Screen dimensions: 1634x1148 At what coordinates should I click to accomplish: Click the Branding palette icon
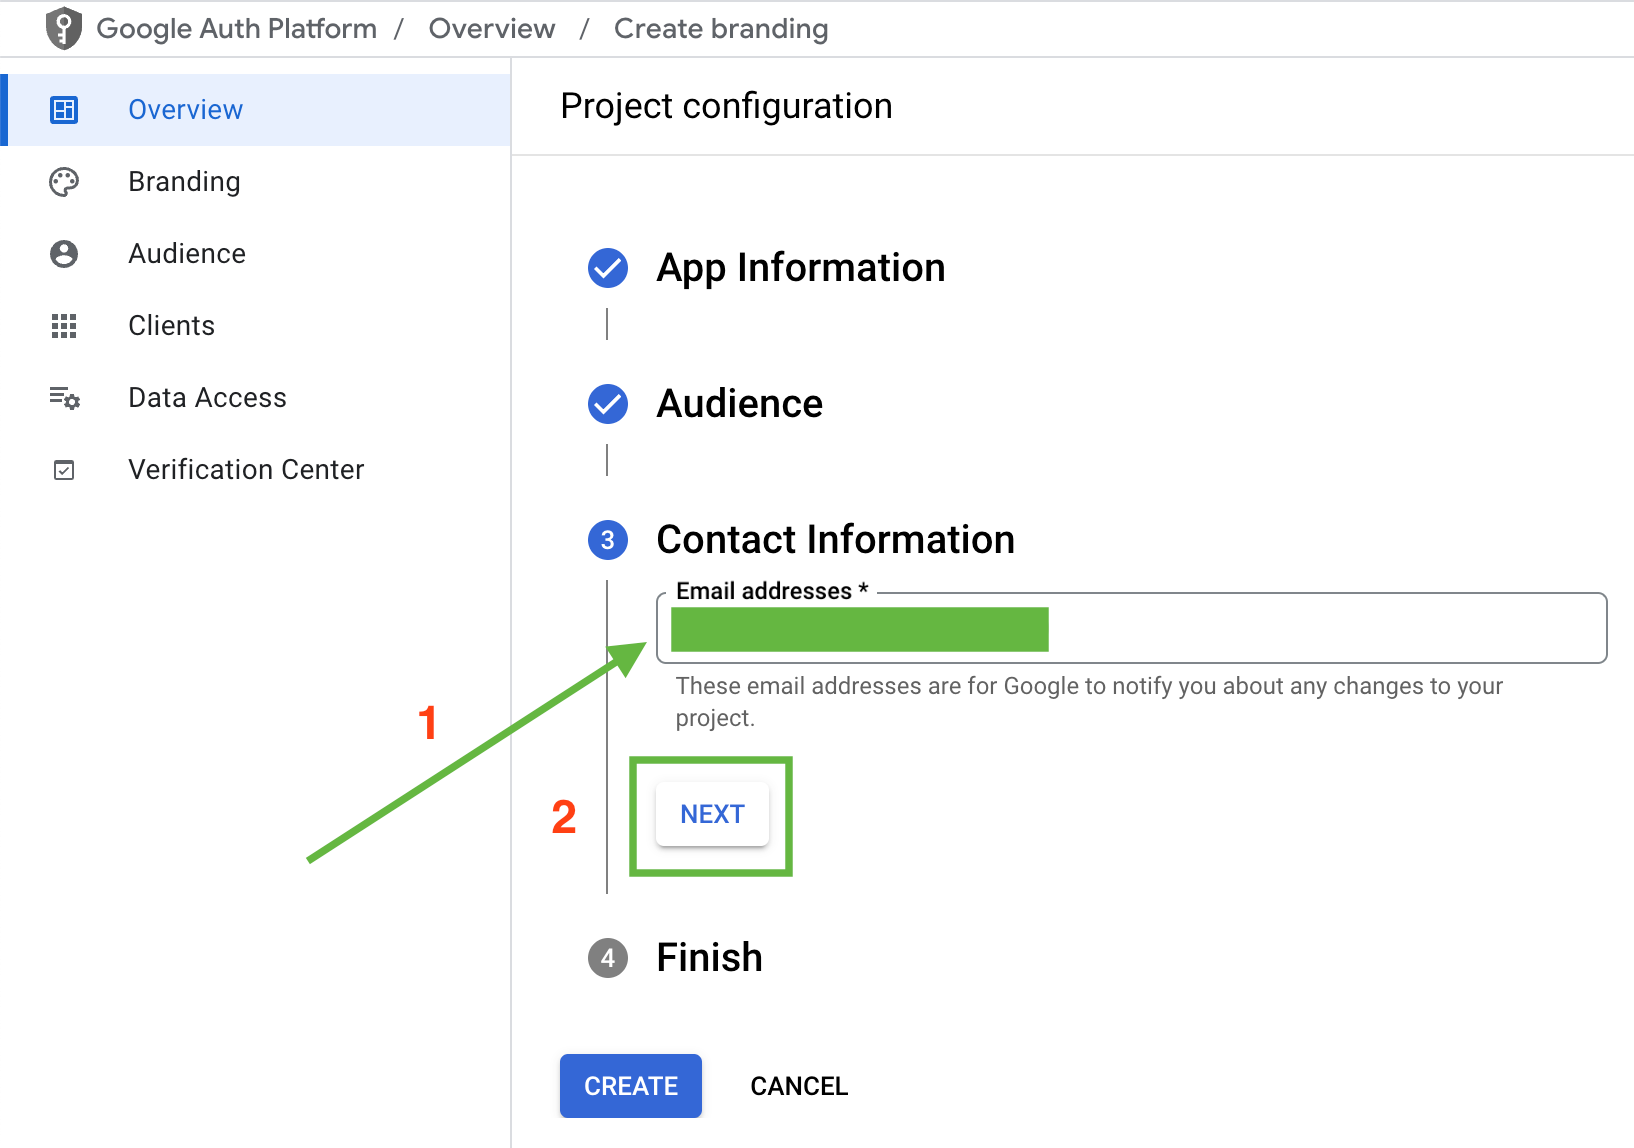pos(64,182)
